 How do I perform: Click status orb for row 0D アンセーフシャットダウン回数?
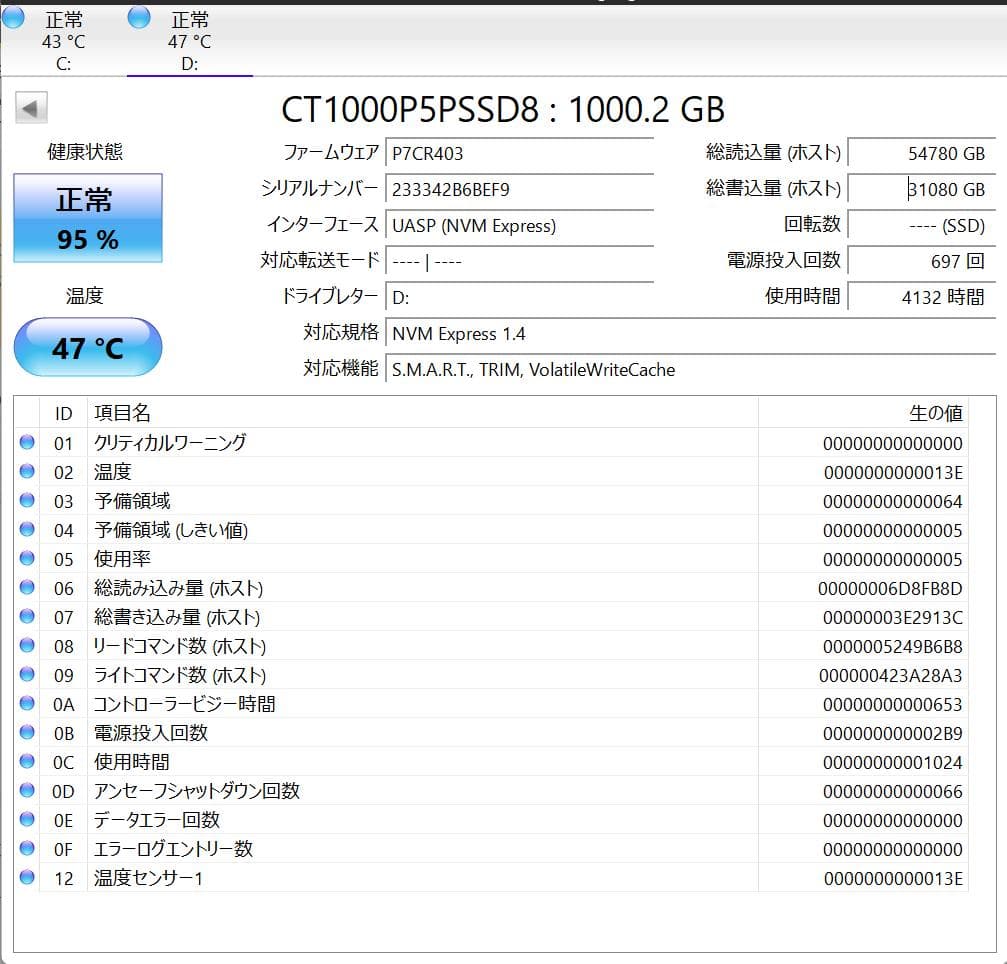click(27, 789)
